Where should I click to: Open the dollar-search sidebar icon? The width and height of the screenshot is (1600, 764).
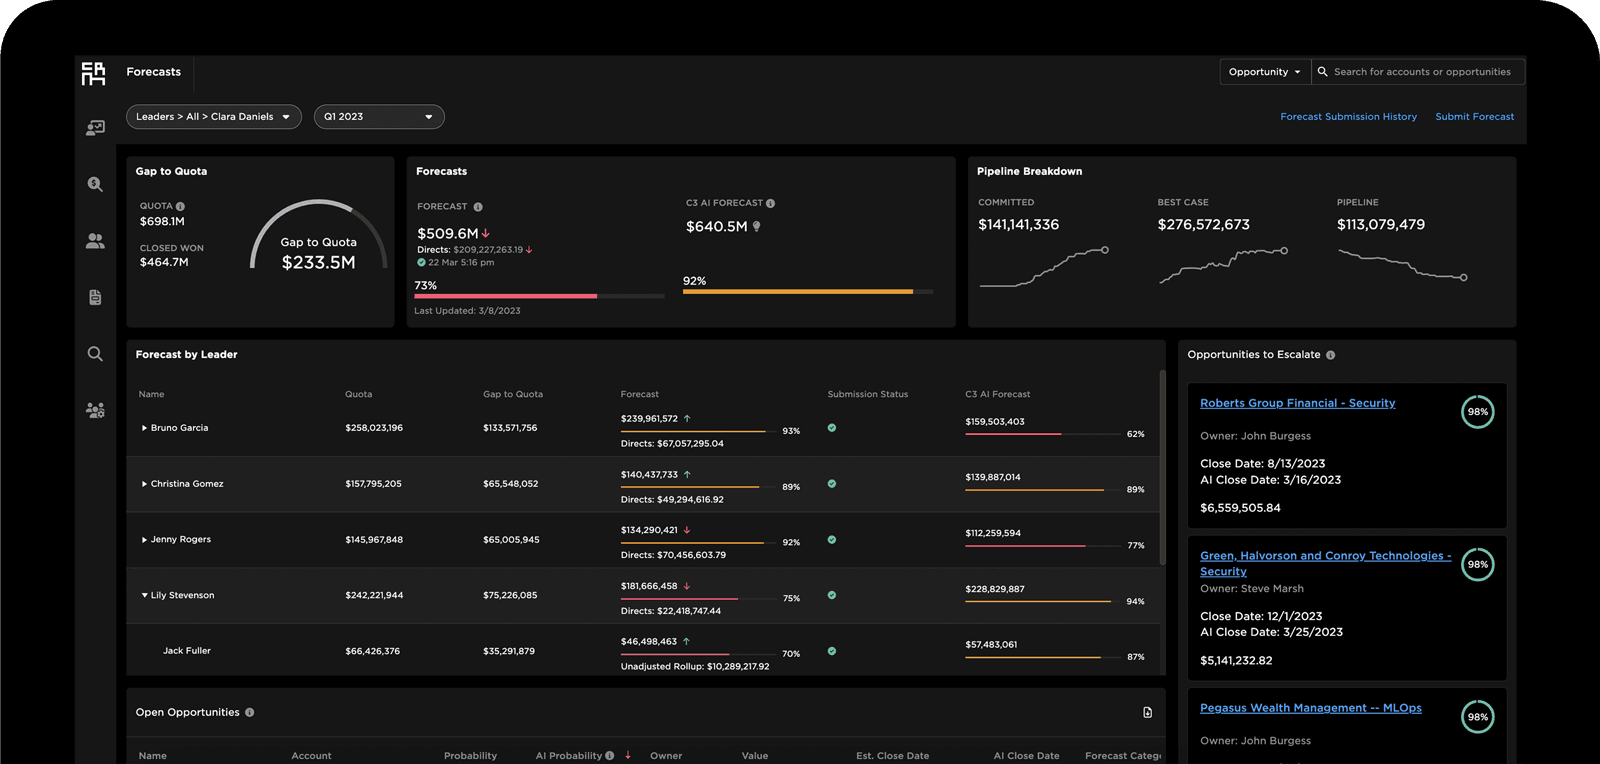click(95, 184)
